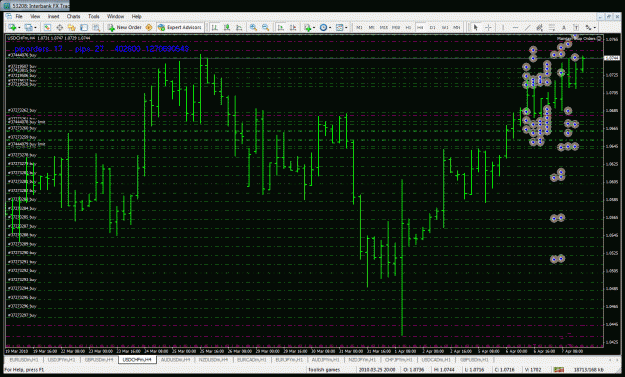The width and height of the screenshot is (625, 377).
Task: Toggle the H4 timeframe
Action: tap(420, 27)
